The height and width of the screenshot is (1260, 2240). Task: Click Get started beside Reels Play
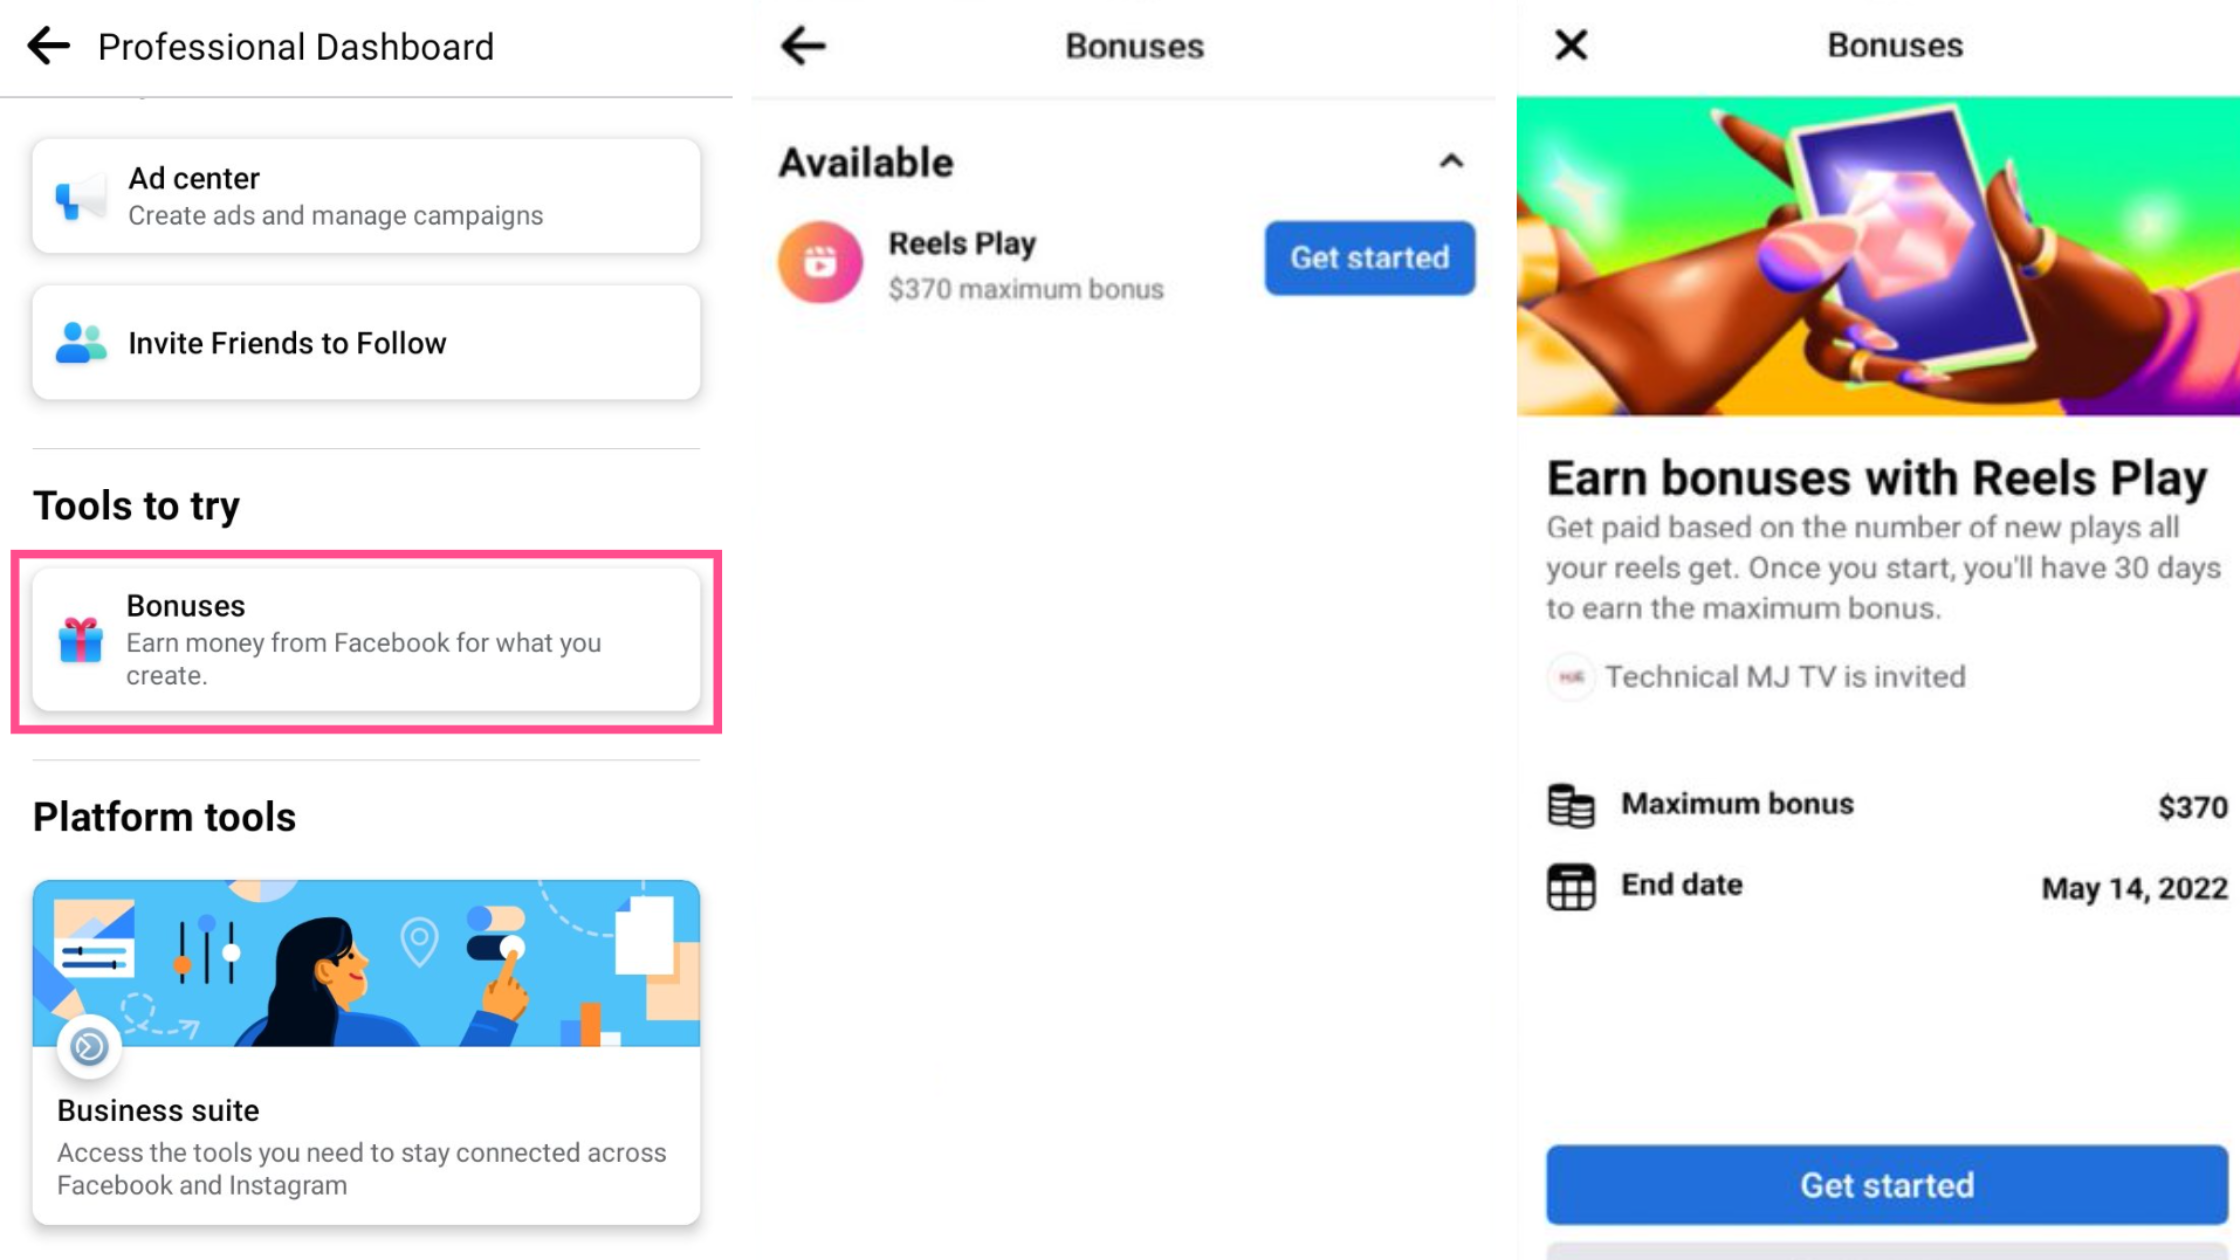coord(1370,258)
